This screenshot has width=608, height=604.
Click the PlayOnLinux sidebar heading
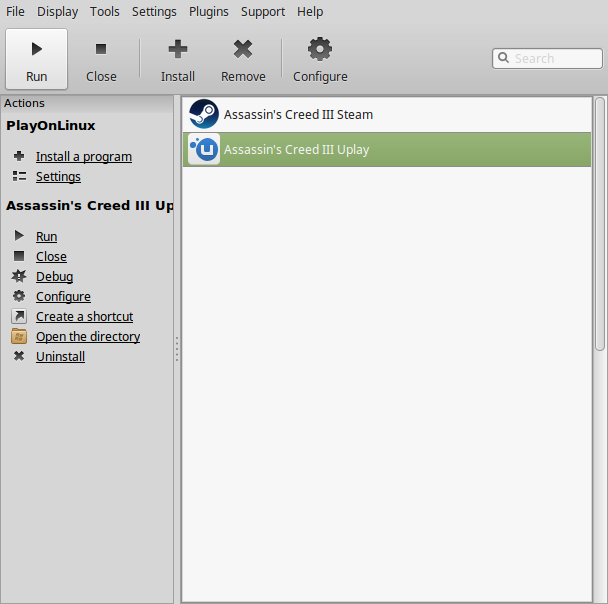[x=51, y=126]
